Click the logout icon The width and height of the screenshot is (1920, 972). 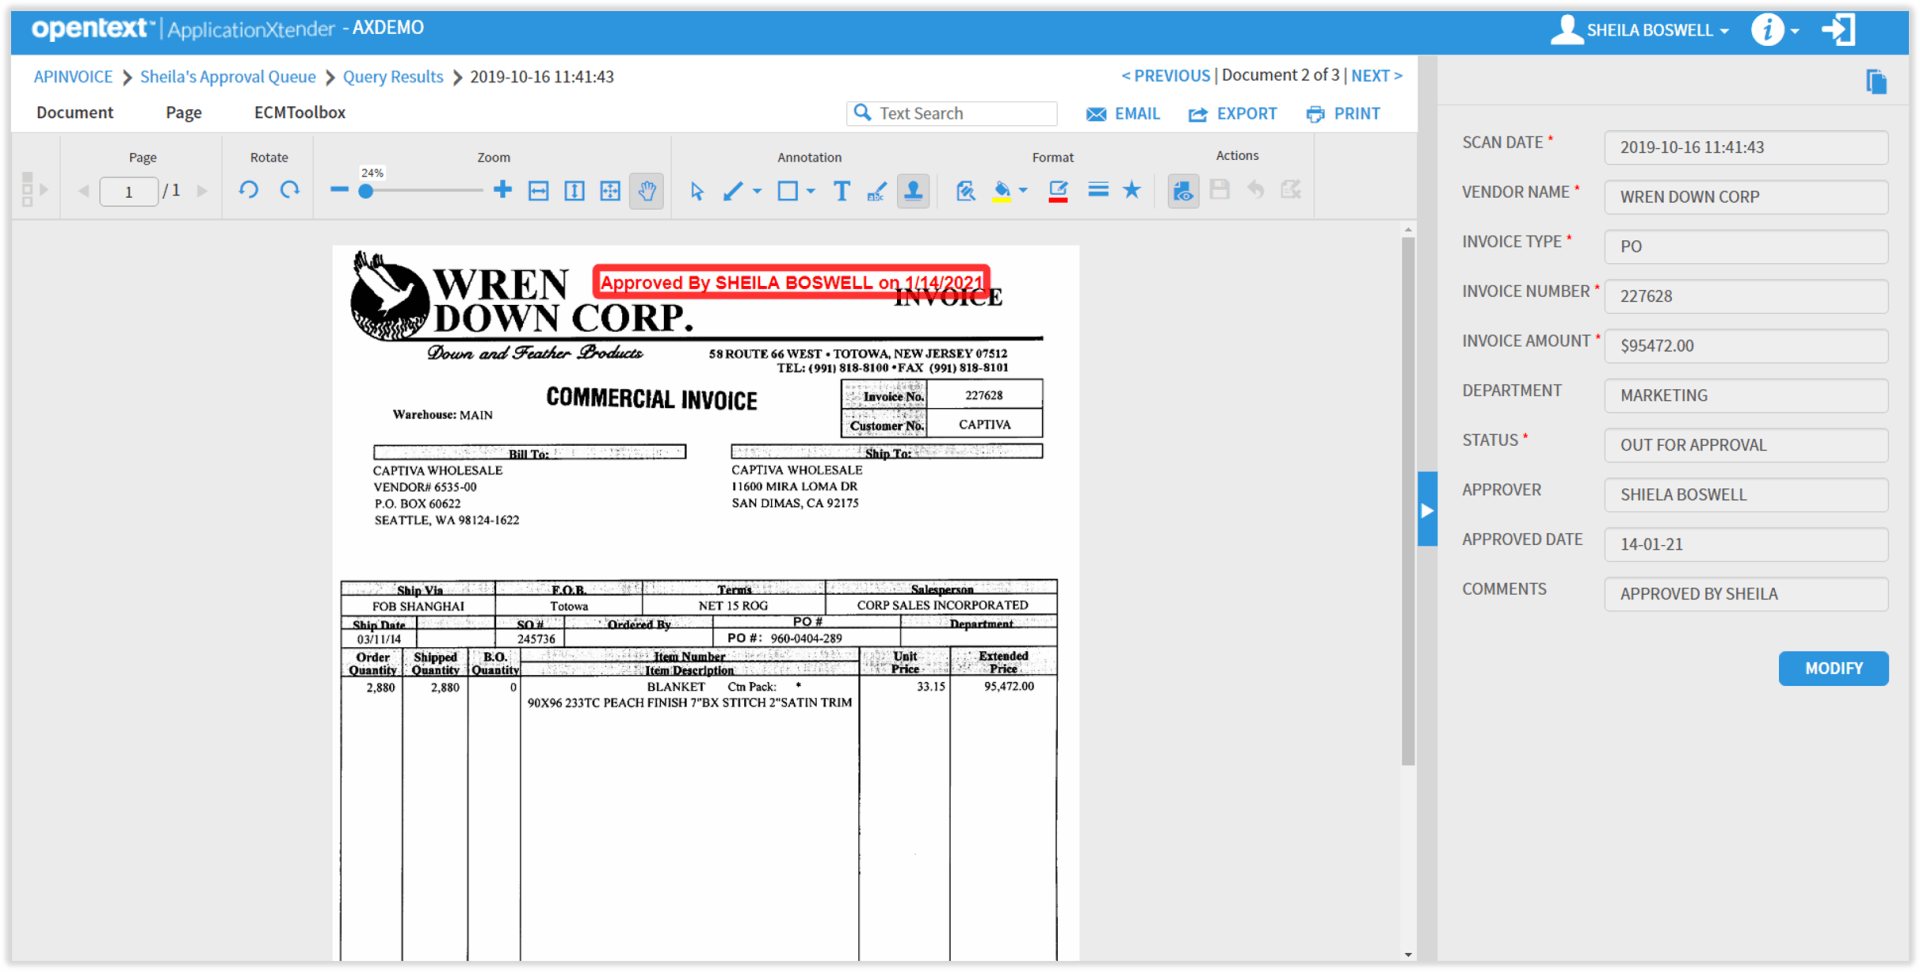(1838, 30)
